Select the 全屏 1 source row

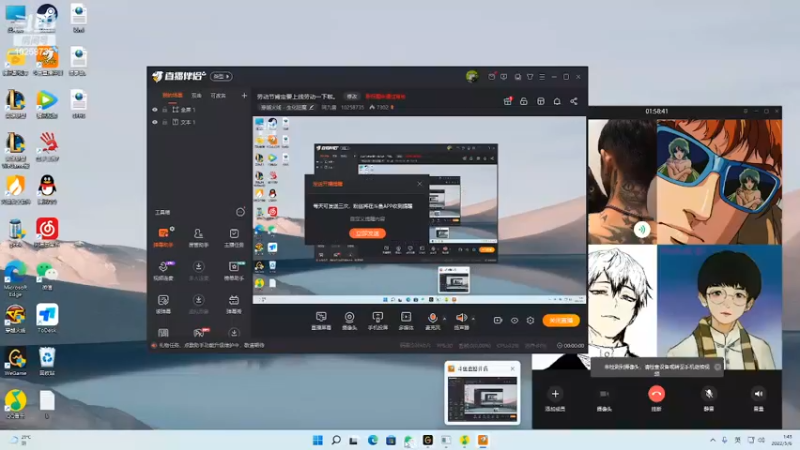pyautogui.click(x=199, y=110)
